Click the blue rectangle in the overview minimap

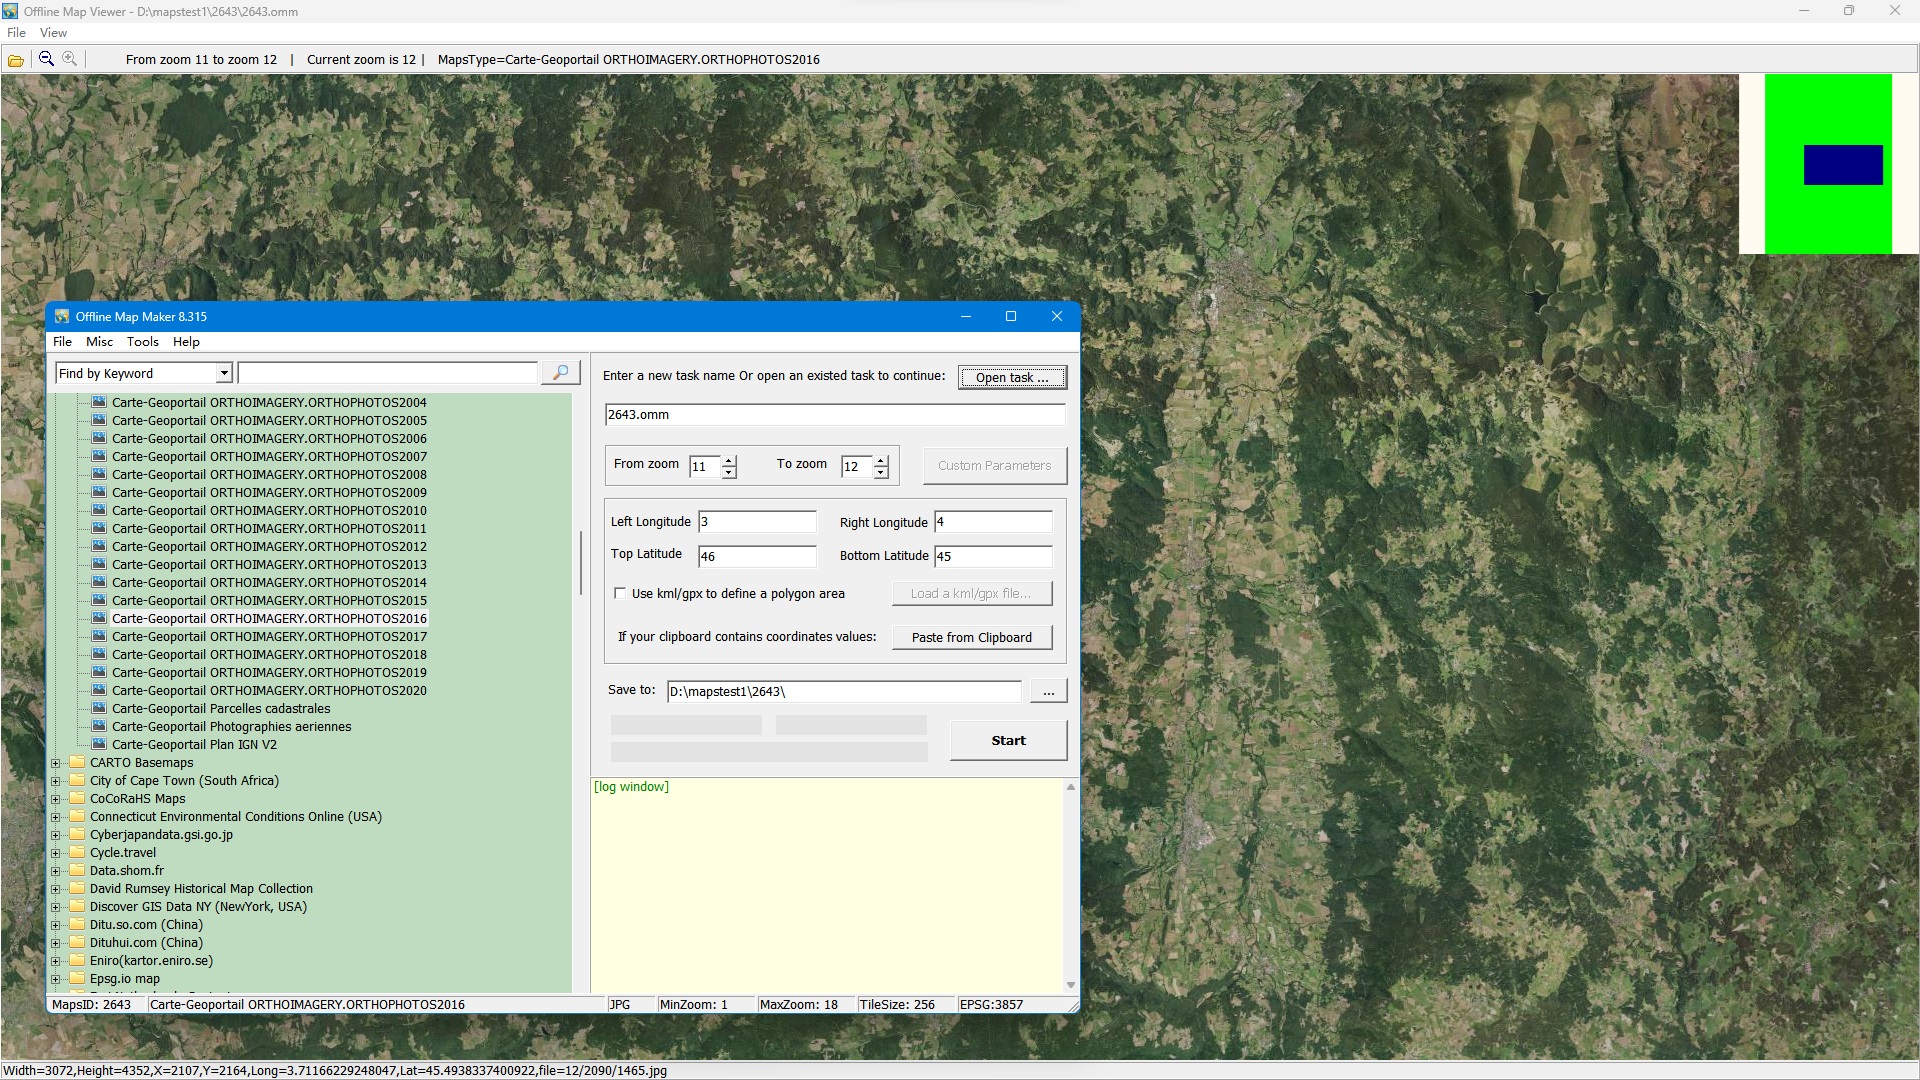1843,165
